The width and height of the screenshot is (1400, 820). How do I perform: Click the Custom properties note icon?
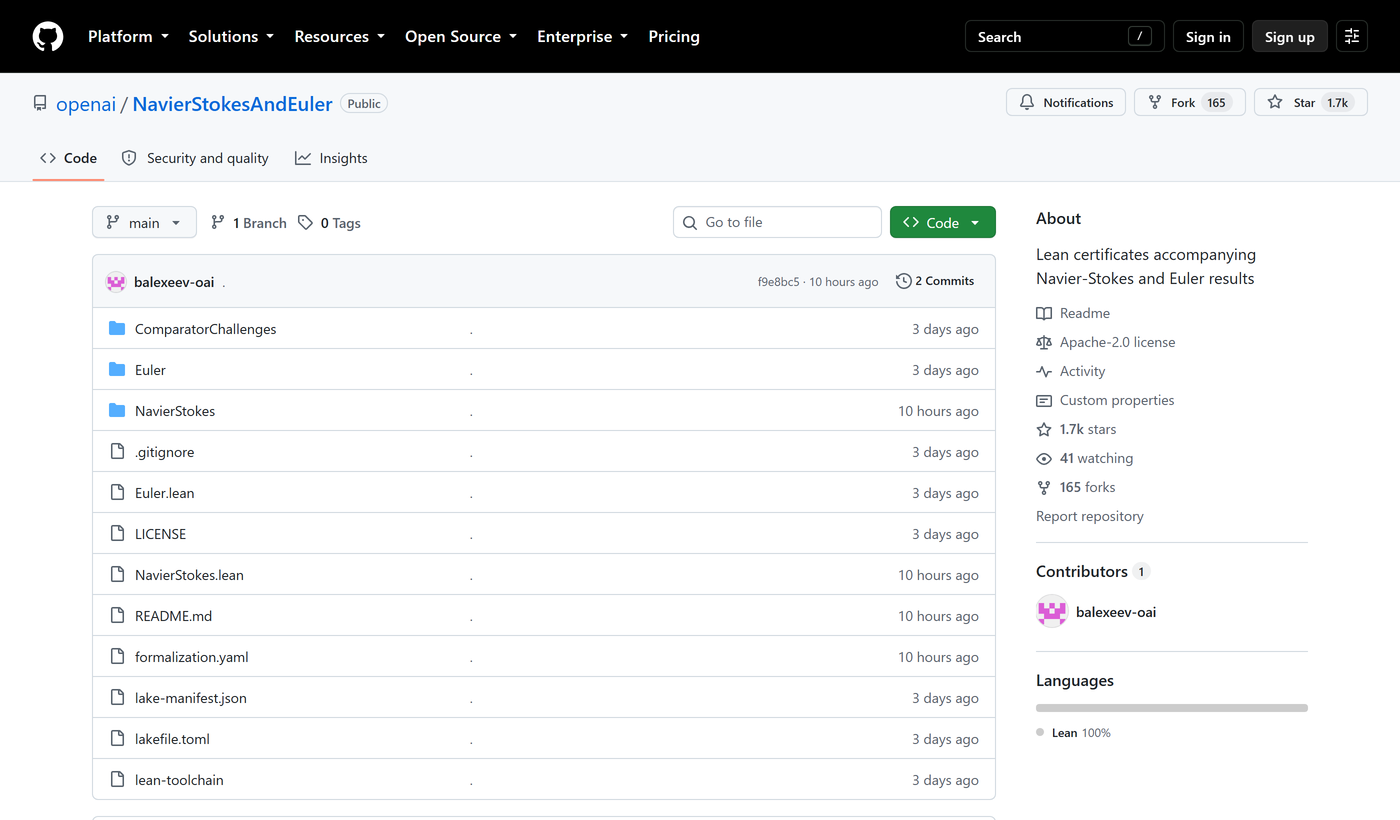coord(1044,400)
